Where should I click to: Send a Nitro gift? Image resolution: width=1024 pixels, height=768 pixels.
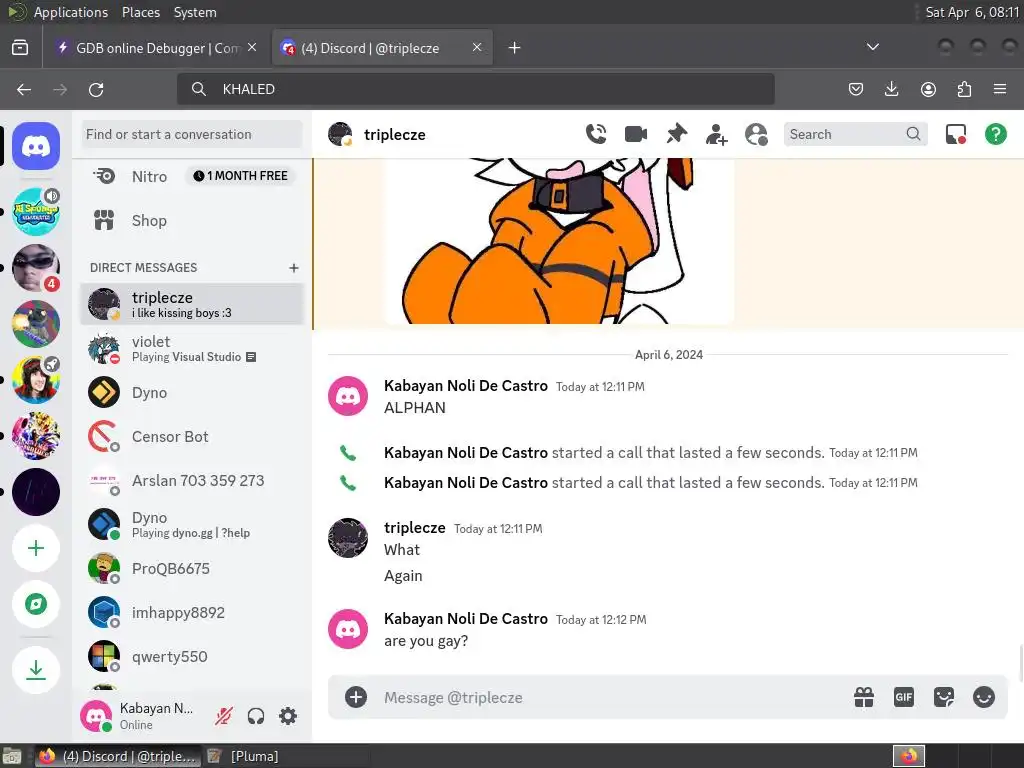[x=864, y=697]
